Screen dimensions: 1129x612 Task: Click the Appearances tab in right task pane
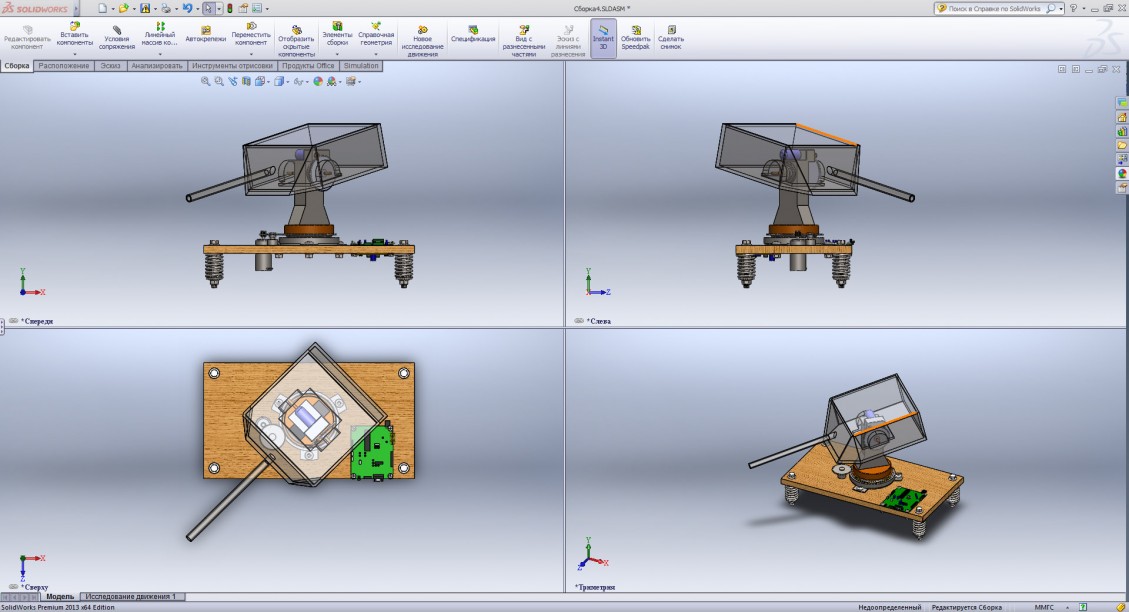click(1122, 174)
